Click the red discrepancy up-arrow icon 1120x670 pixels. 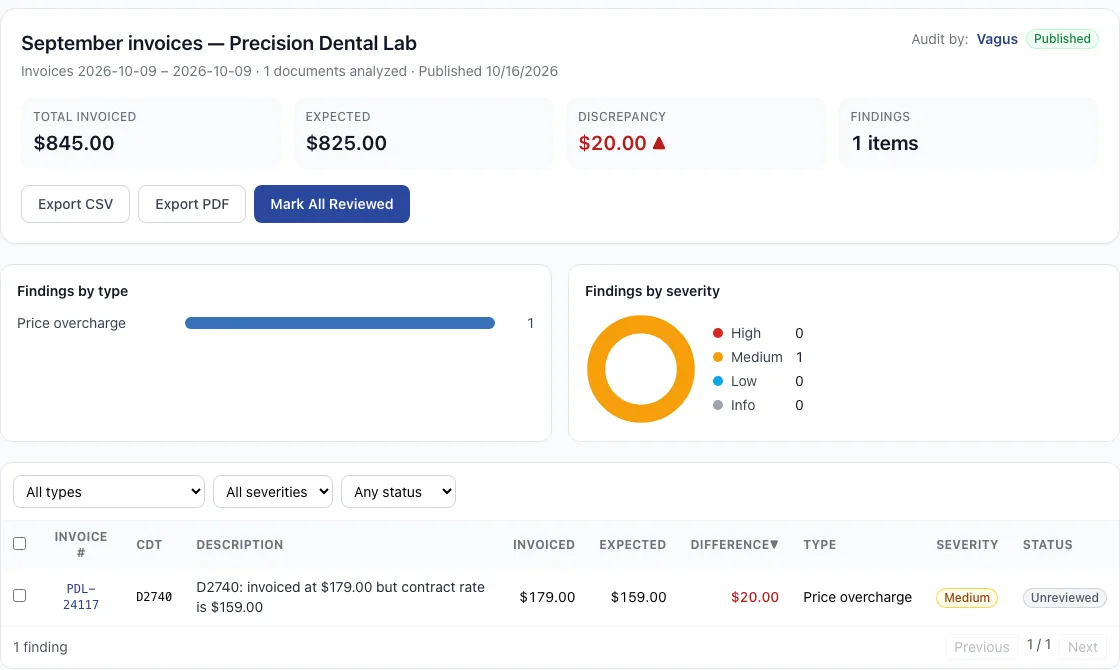pyautogui.click(x=659, y=143)
